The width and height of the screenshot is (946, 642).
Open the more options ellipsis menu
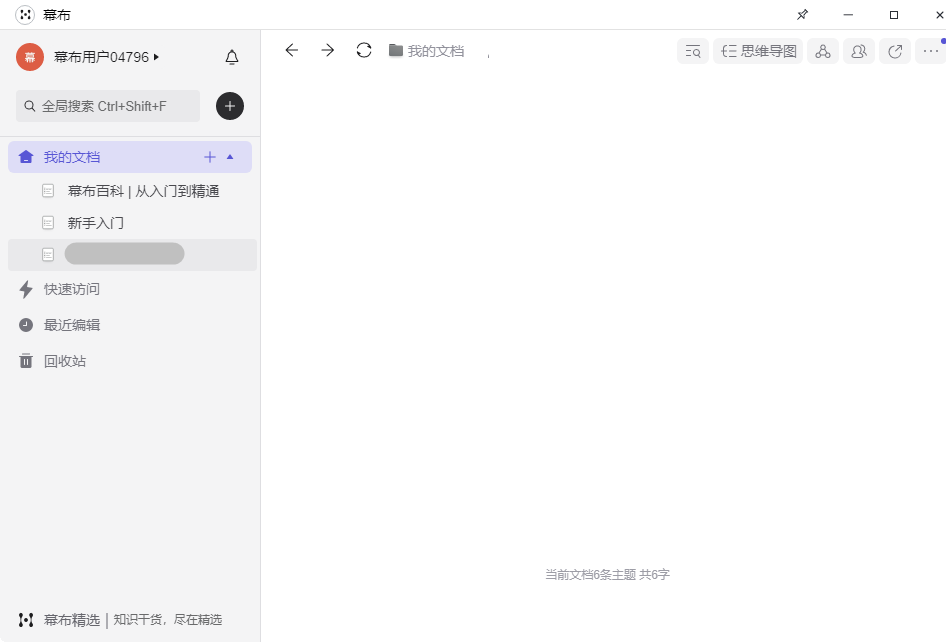tap(931, 51)
